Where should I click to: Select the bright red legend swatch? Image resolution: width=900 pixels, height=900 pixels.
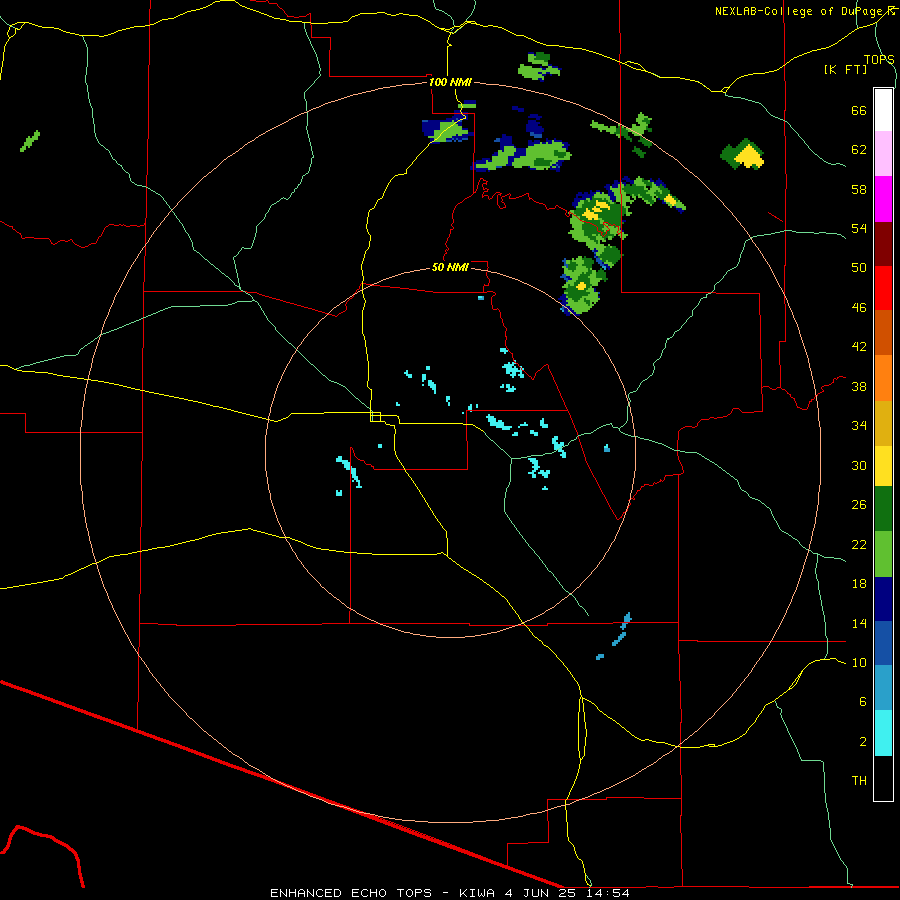pos(883,288)
